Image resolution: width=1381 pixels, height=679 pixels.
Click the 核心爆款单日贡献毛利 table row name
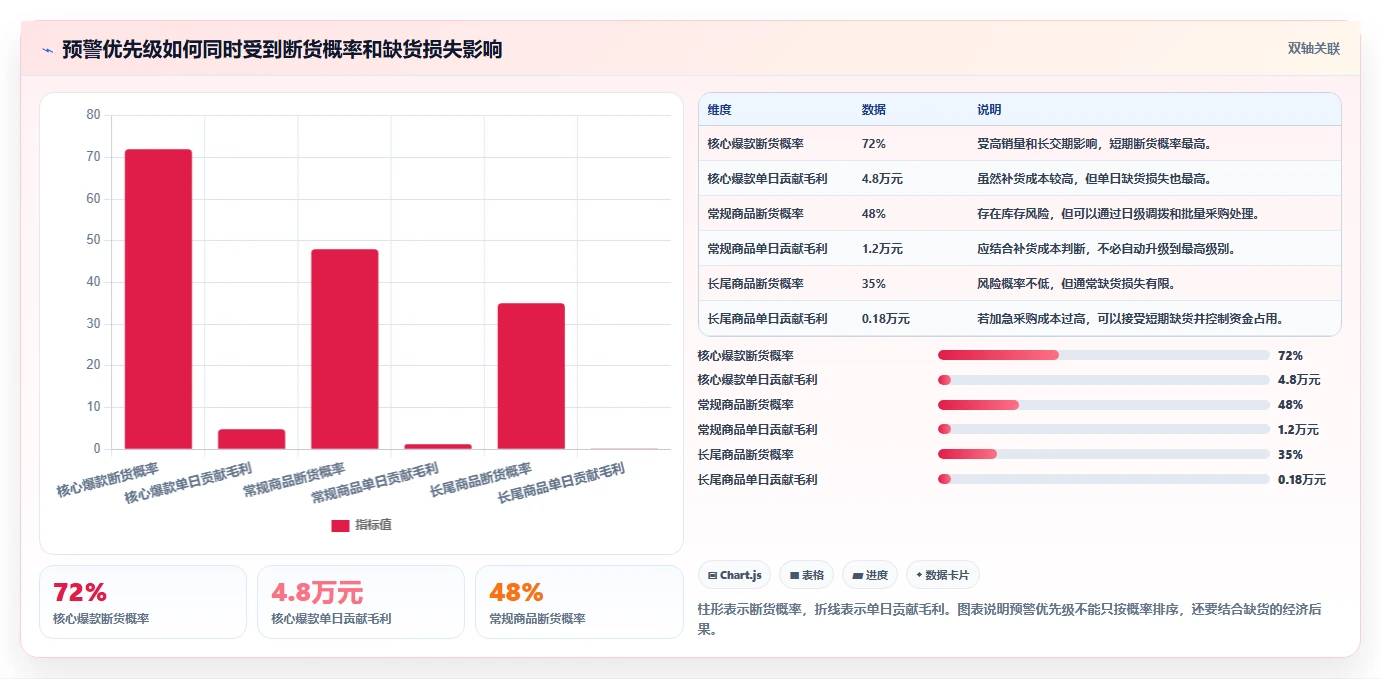coord(767,179)
